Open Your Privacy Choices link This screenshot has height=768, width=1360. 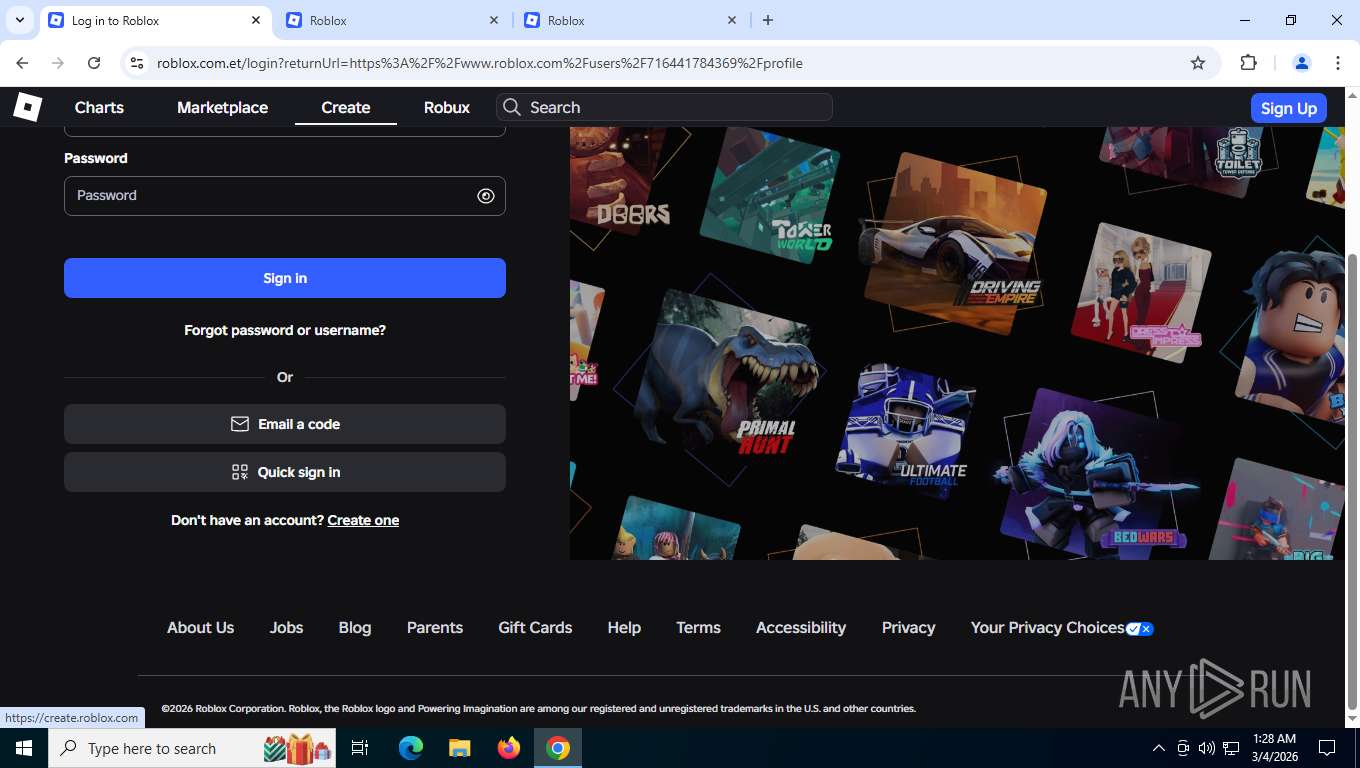pyautogui.click(x=1062, y=627)
